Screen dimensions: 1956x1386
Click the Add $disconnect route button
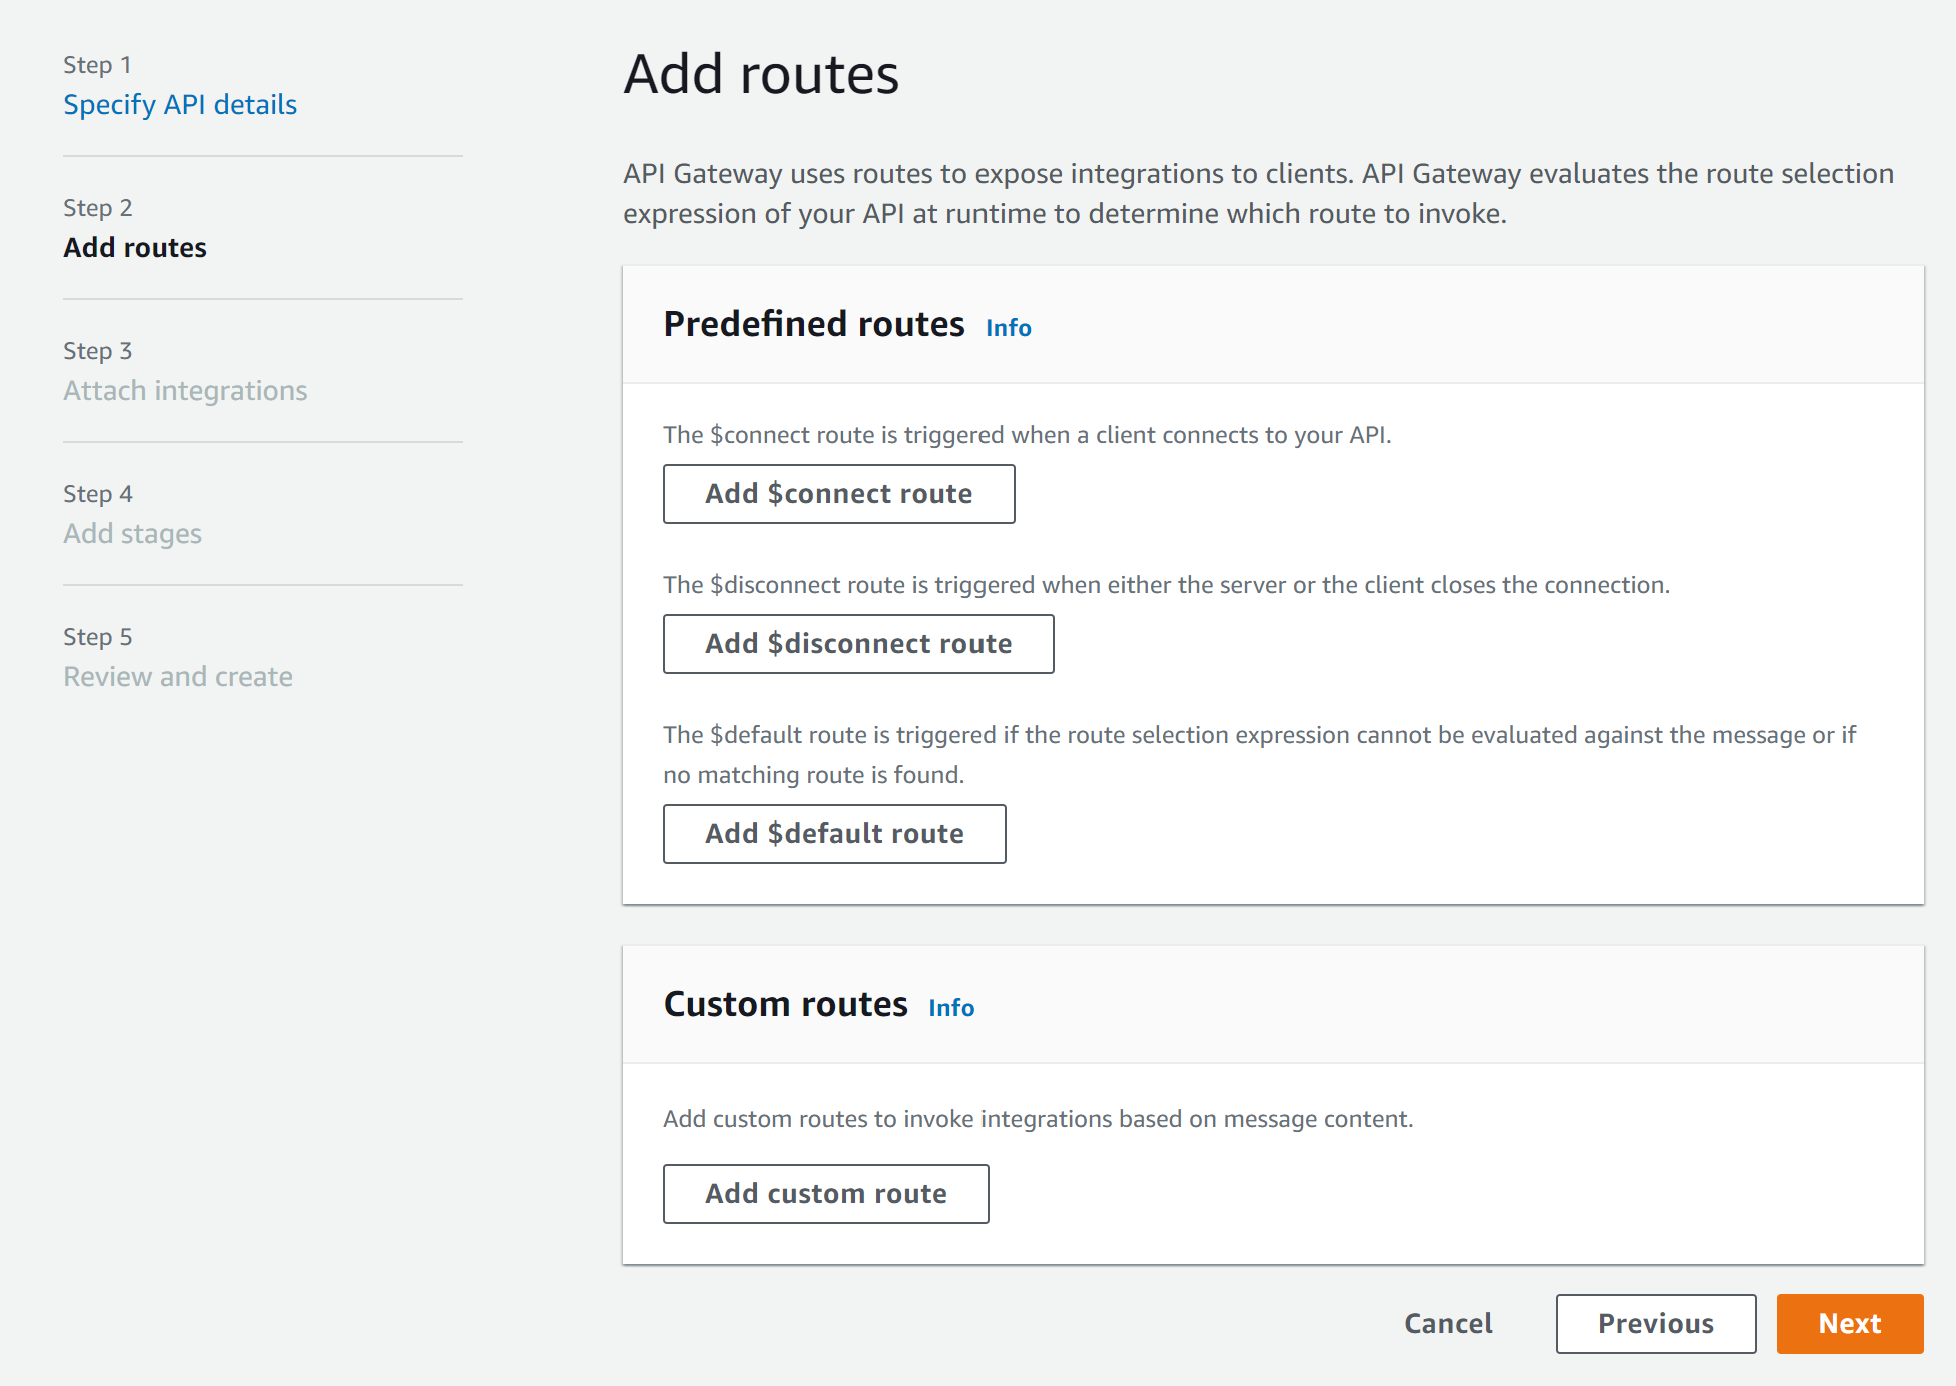click(858, 644)
